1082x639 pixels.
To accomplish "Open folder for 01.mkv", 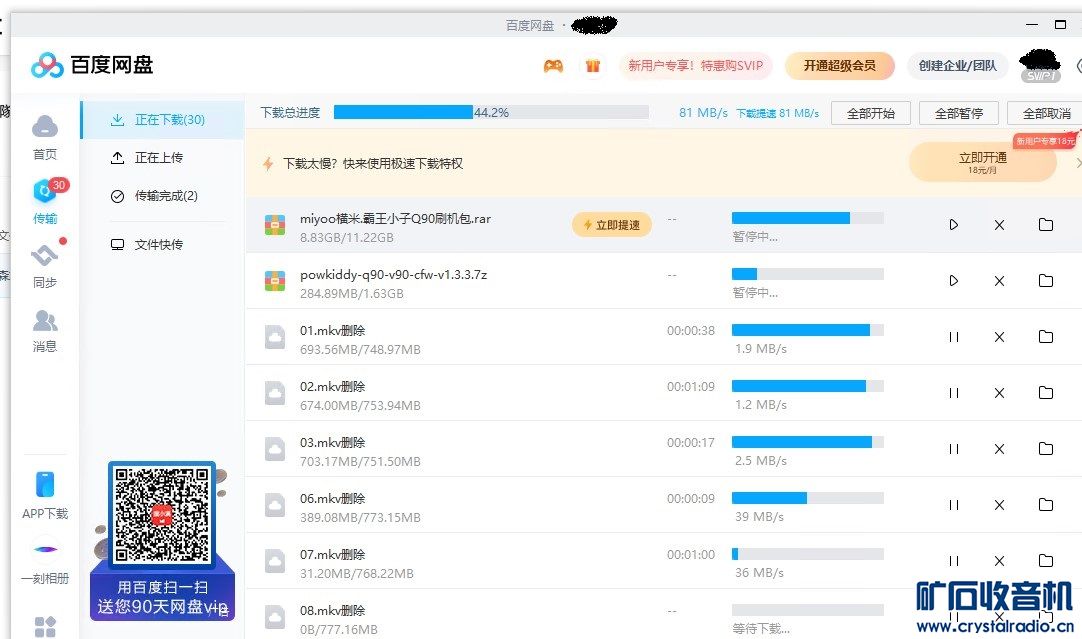I will 1046,336.
